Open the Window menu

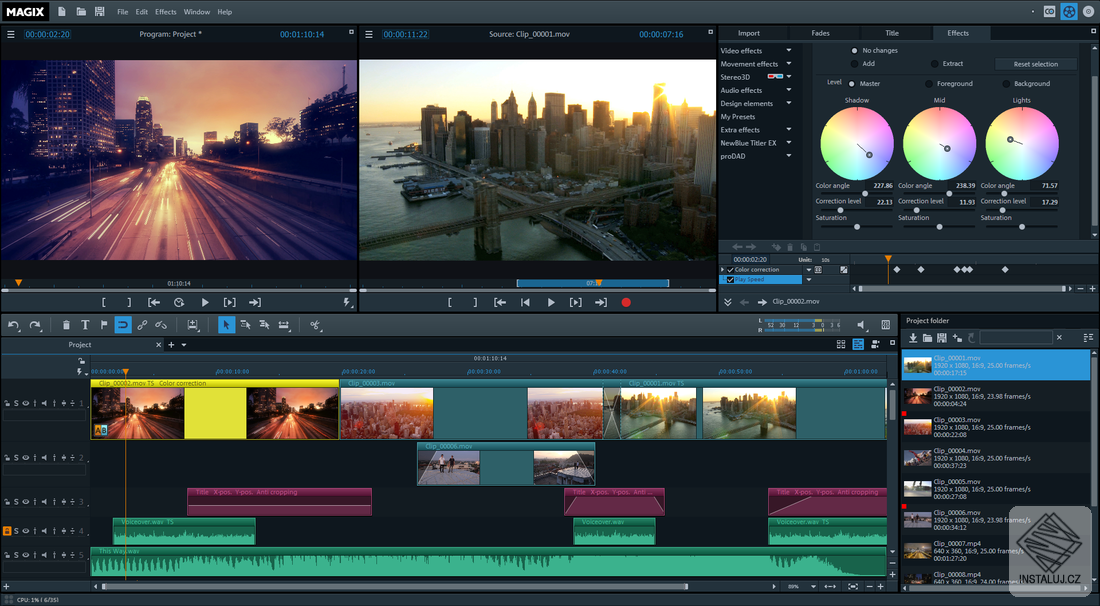196,12
